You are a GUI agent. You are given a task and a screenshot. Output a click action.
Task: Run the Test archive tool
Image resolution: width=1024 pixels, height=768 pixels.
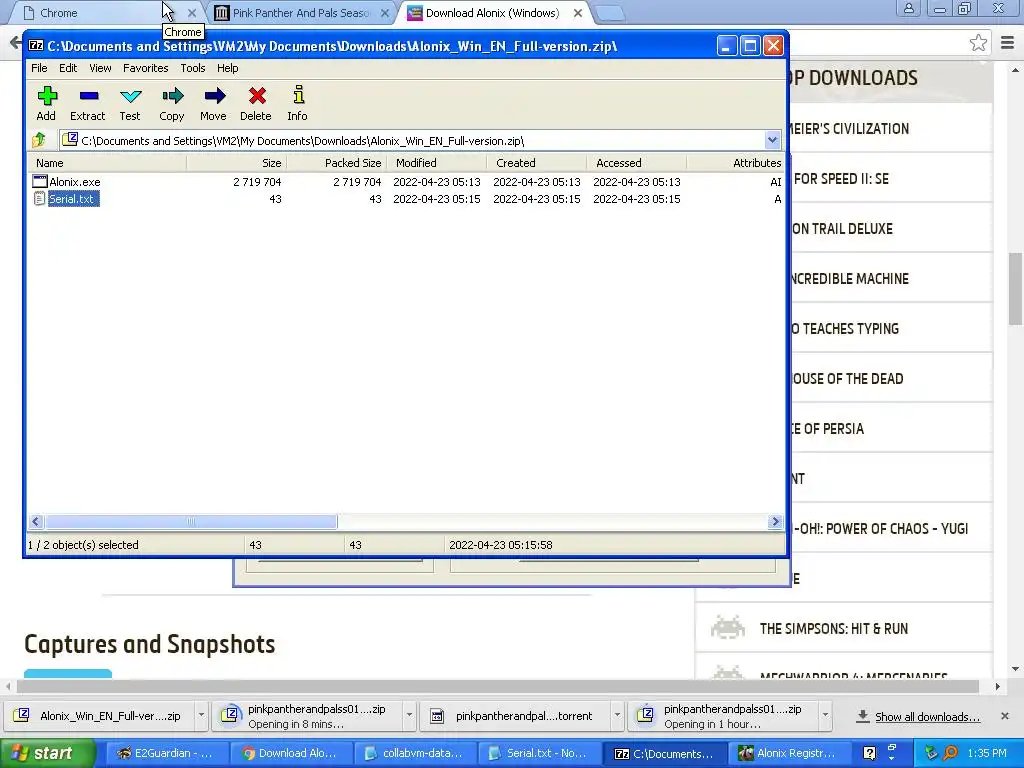tap(131, 96)
